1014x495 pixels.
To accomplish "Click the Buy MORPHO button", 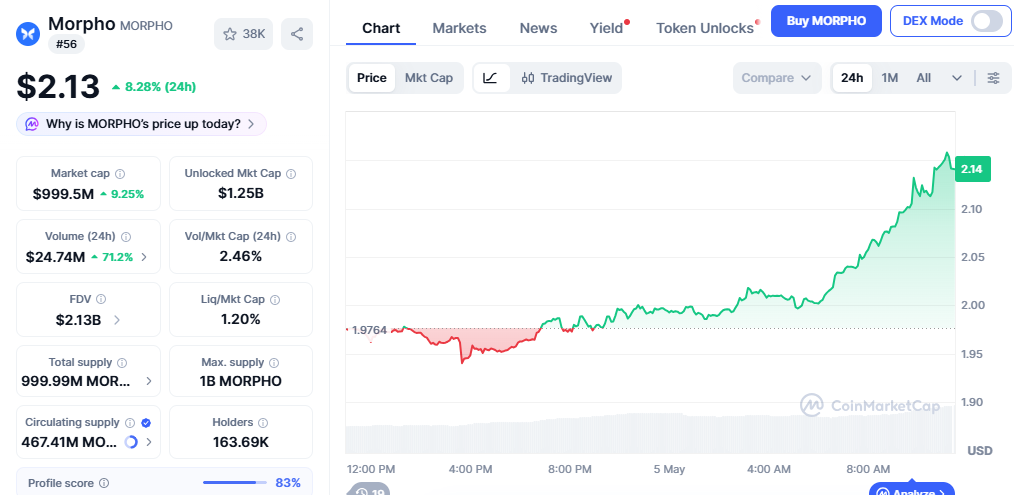I will [x=826, y=21].
